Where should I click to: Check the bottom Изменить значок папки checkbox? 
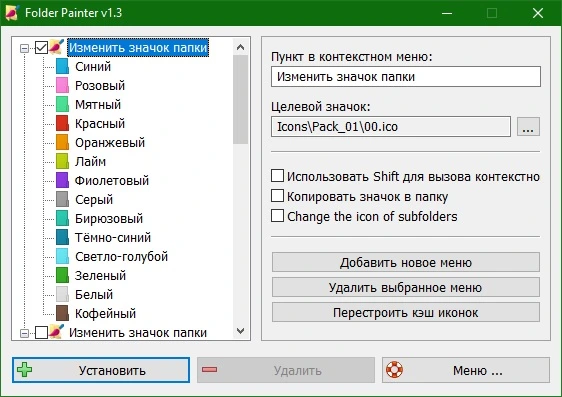tap(42, 333)
